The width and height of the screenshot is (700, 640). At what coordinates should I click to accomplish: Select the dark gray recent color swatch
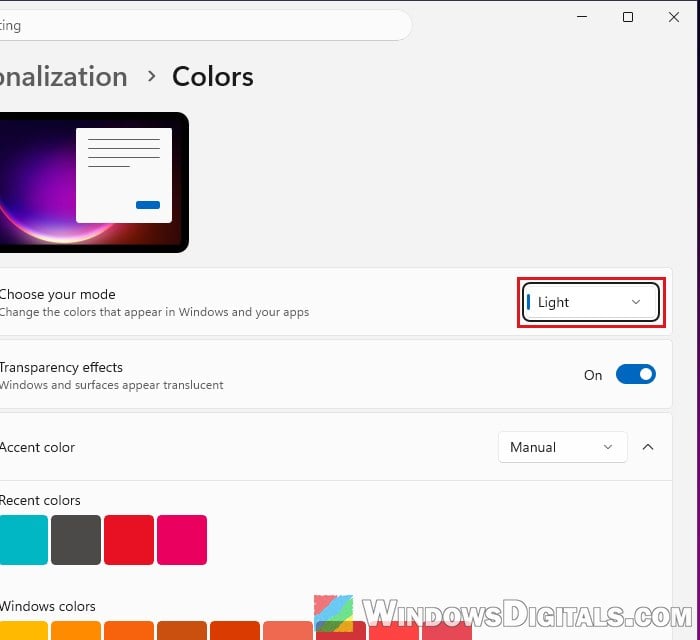(76, 540)
